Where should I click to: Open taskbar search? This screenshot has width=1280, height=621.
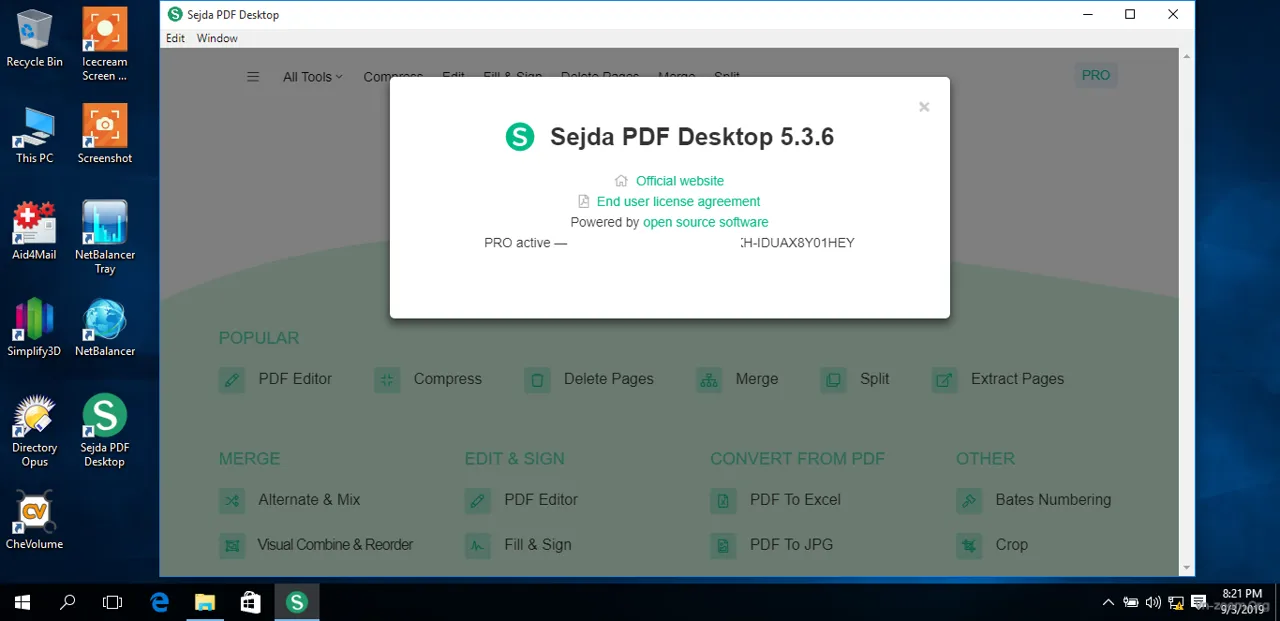68,602
